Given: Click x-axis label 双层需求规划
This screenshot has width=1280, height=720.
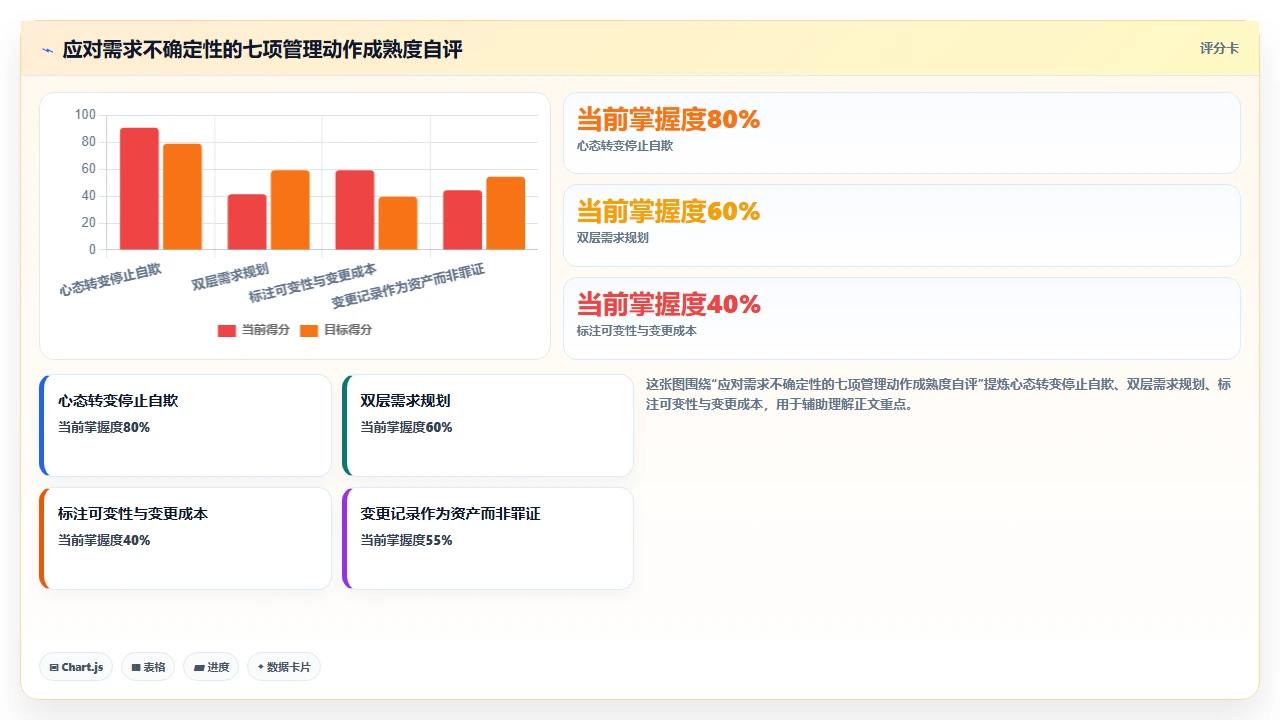Looking at the screenshot, I should pos(230,276).
